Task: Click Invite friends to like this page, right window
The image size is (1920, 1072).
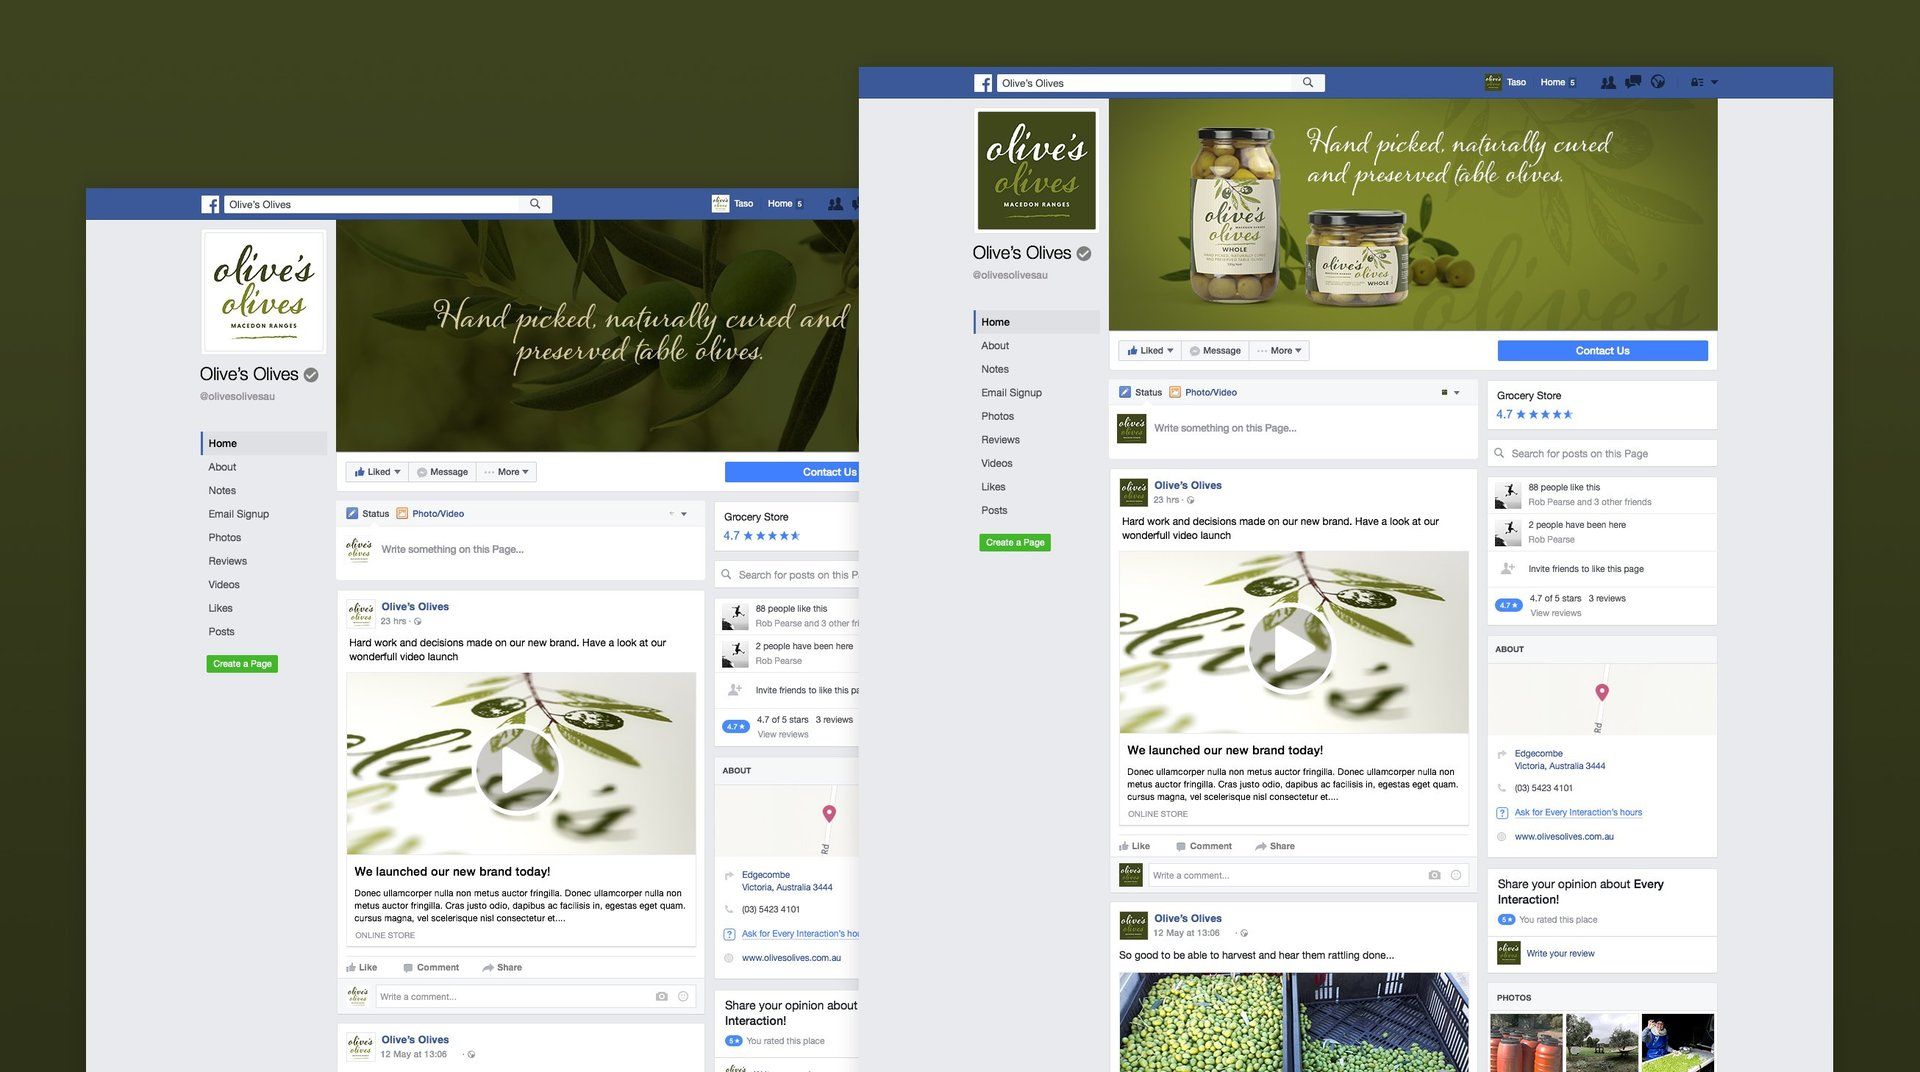Action: click(x=1586, y=569)
